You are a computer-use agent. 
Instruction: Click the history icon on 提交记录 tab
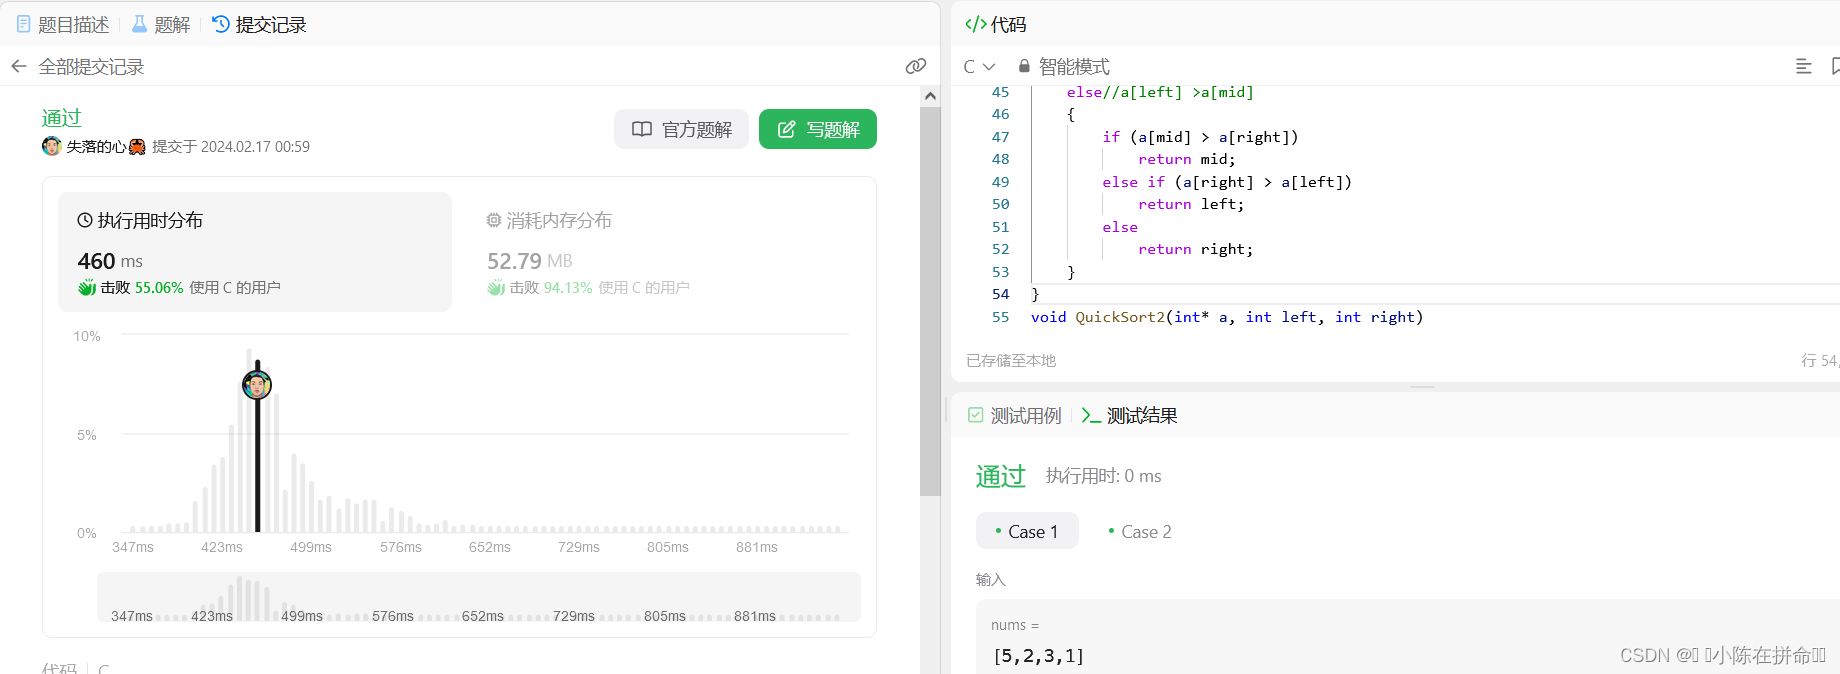pyautogui.click(x=221, y=24)
